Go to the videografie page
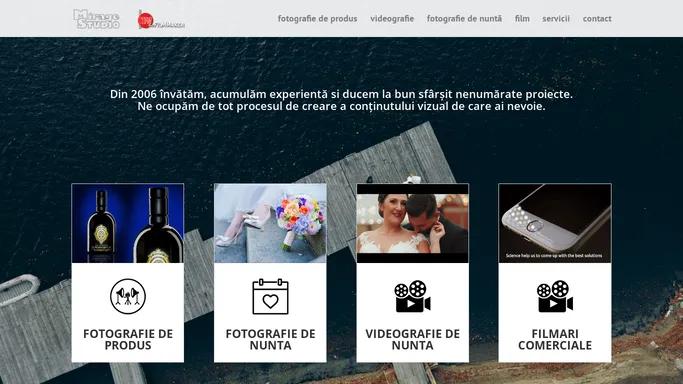The width and height of the screenshot is (683, 384). pos(392,19)
